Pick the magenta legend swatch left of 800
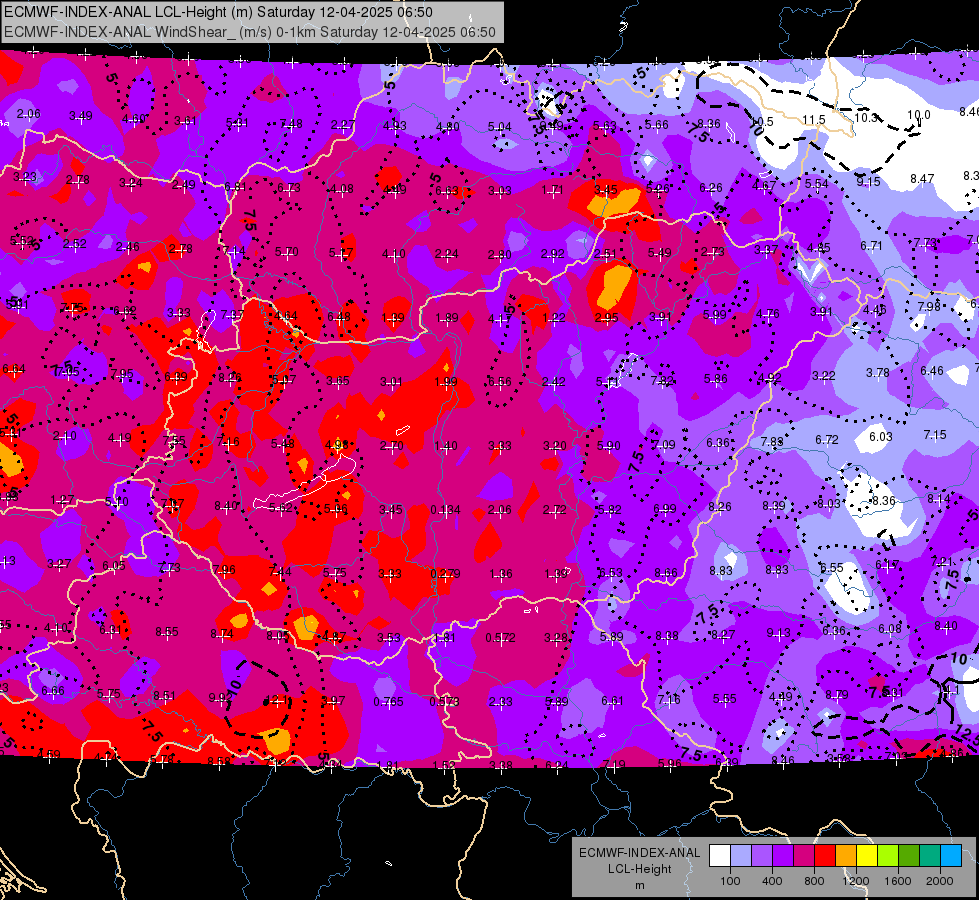 pyautogui.click(x=804, y=855)
